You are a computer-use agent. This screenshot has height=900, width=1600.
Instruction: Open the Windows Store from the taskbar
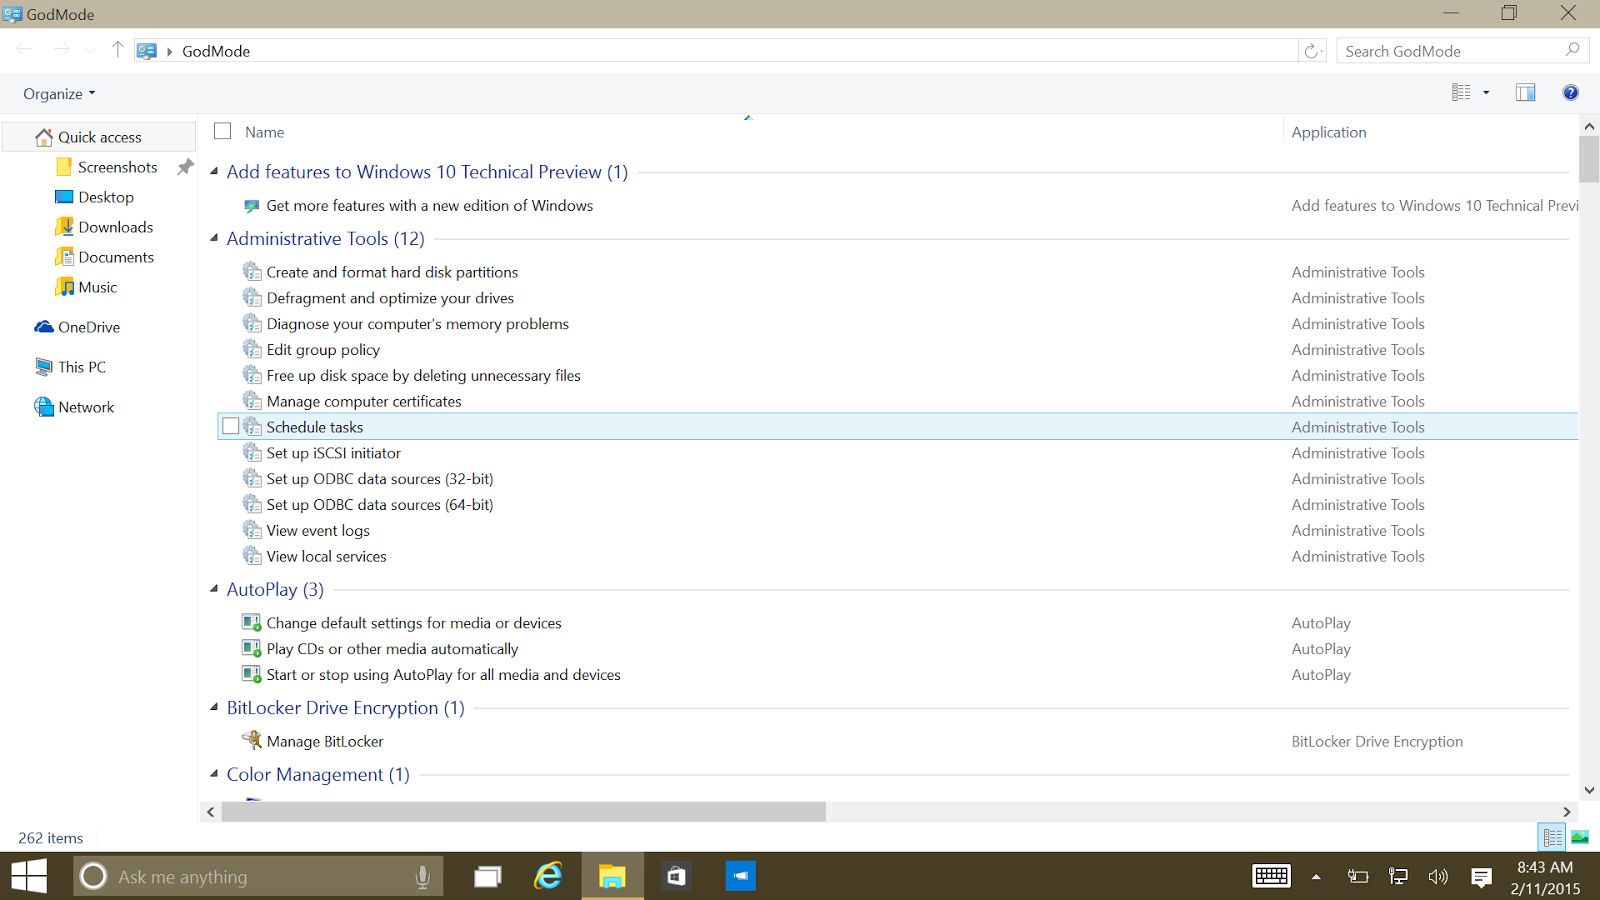(676, 876)
